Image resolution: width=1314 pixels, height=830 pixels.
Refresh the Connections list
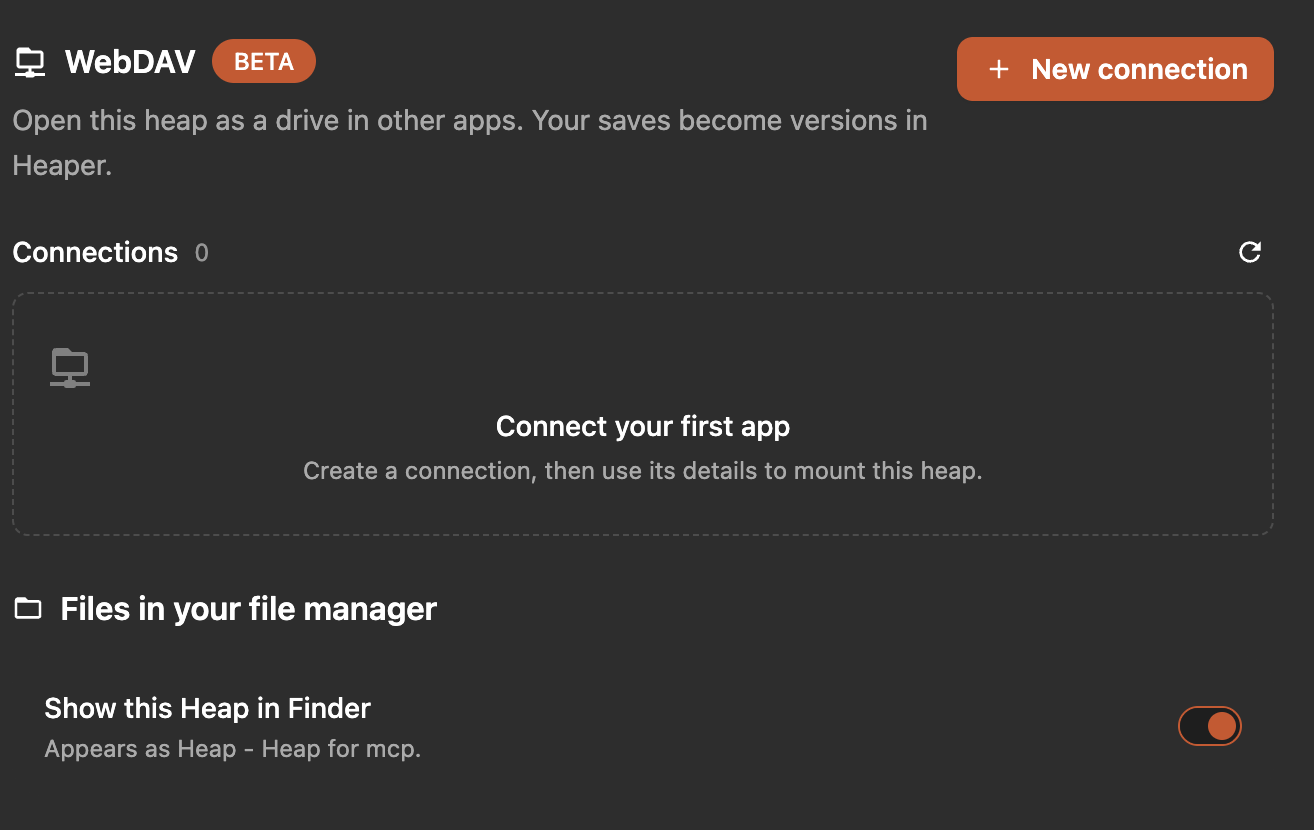click(x=1249, y=252)
